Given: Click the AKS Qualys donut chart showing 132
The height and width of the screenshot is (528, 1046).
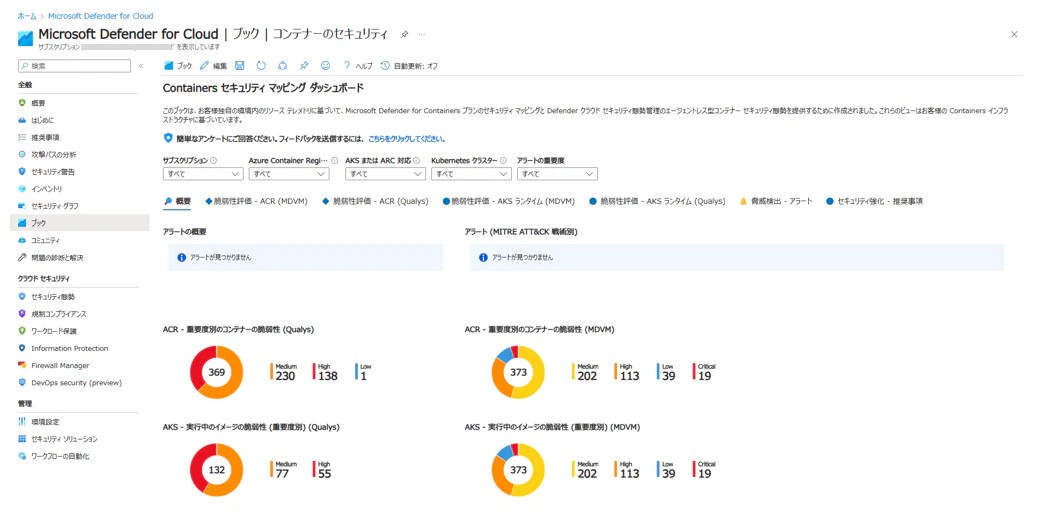Looking at the screenshot, I should tap(217, 470).
